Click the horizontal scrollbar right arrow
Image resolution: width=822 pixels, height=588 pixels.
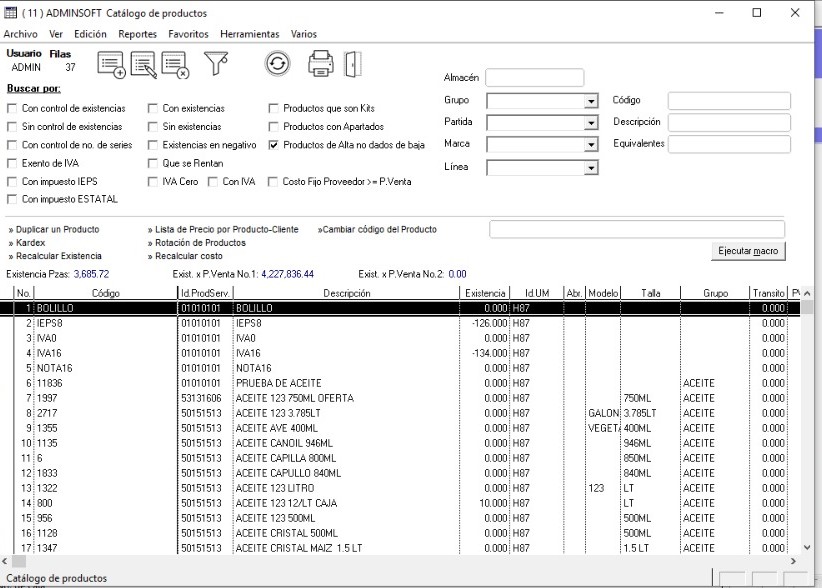[x=792, y=563]
